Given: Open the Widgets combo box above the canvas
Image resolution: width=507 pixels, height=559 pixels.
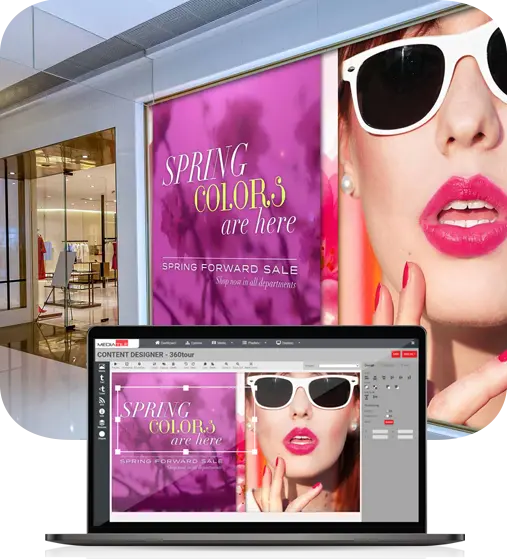Looking at the screenshot, I should coord(338,366).
